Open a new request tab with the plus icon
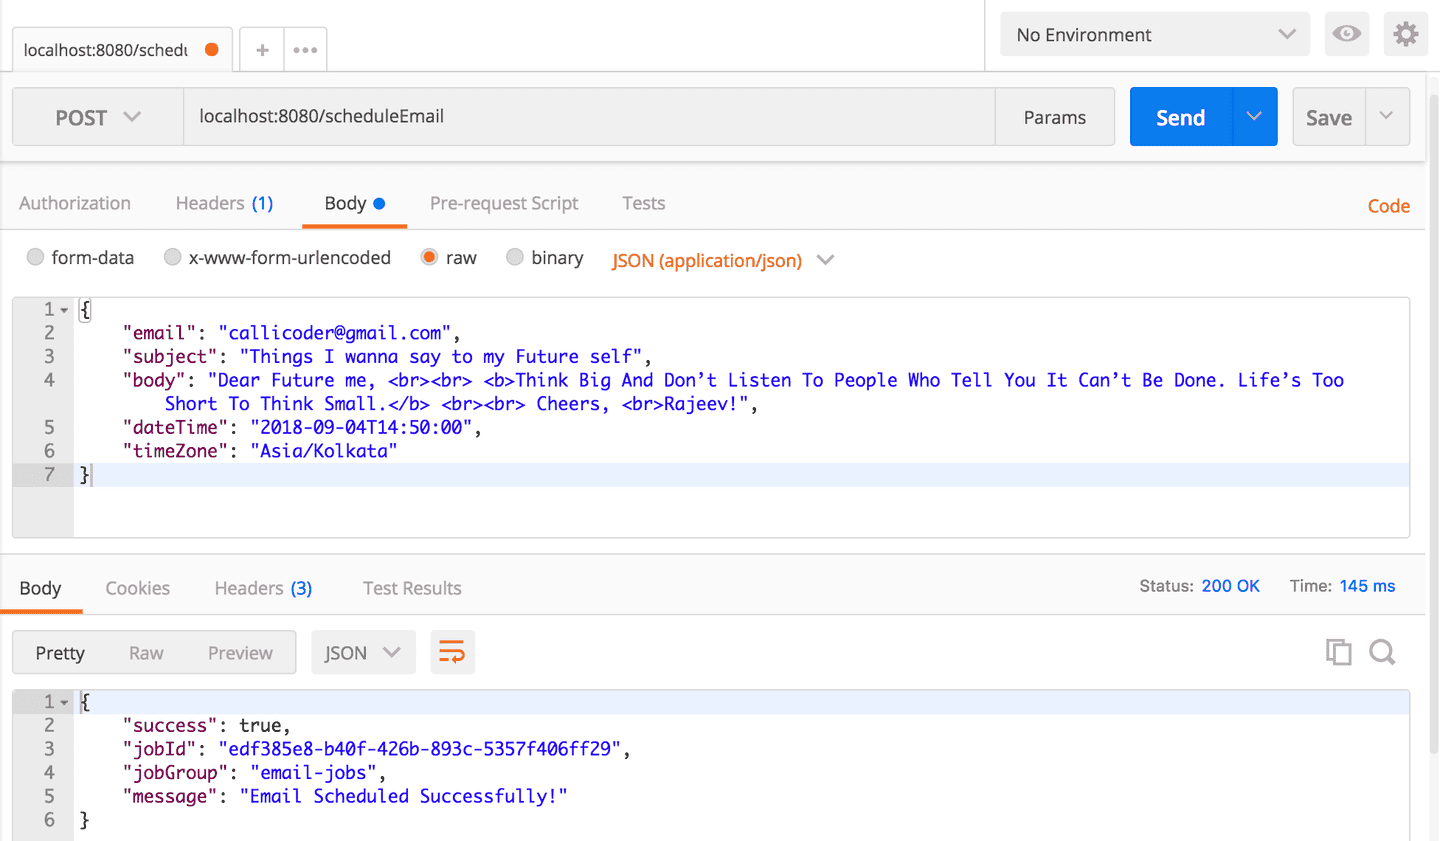This screenshot has height=841, width=1440. pyautogui.click(x=260, y=48)
